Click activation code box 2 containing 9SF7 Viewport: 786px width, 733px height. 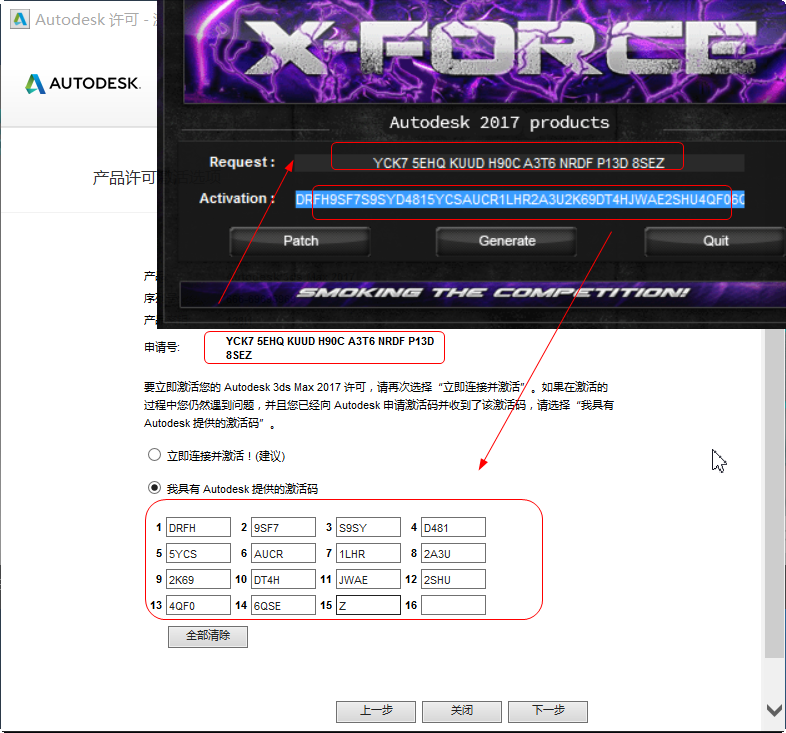point(283,527)
